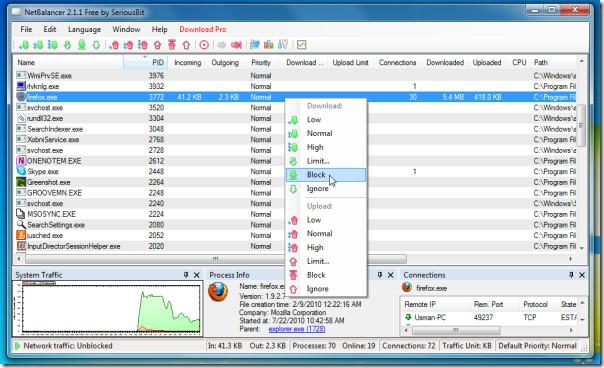Click the red circle reset toolbar icon
Image resolution: width=604 pixels, height=368 pixels.
click(204, 45)
